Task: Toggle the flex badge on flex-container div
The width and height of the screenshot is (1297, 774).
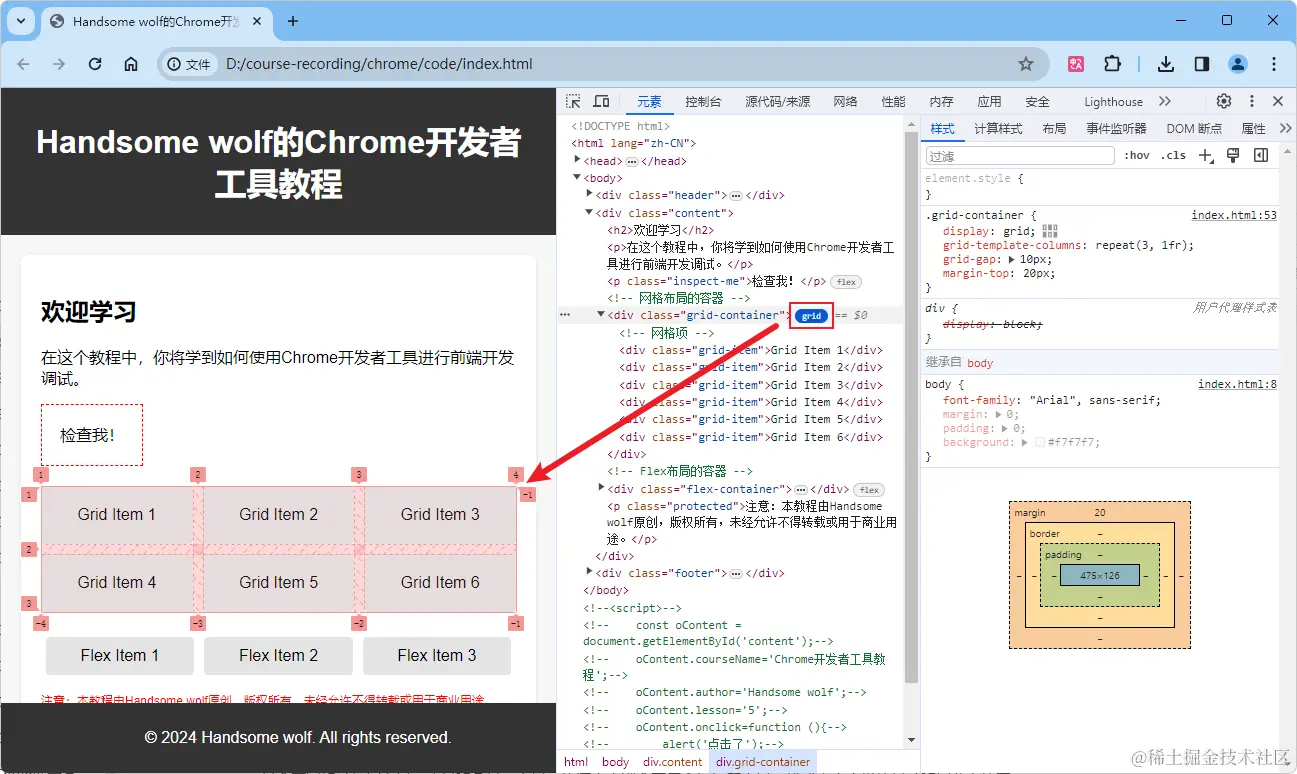Action: coord(869,490)
